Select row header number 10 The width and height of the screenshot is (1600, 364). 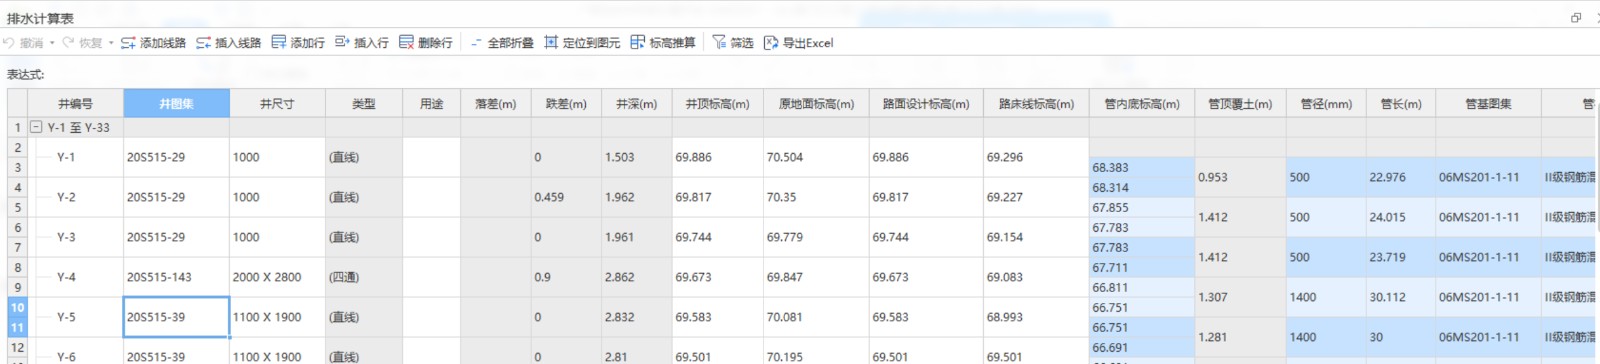tap(18, 307)
